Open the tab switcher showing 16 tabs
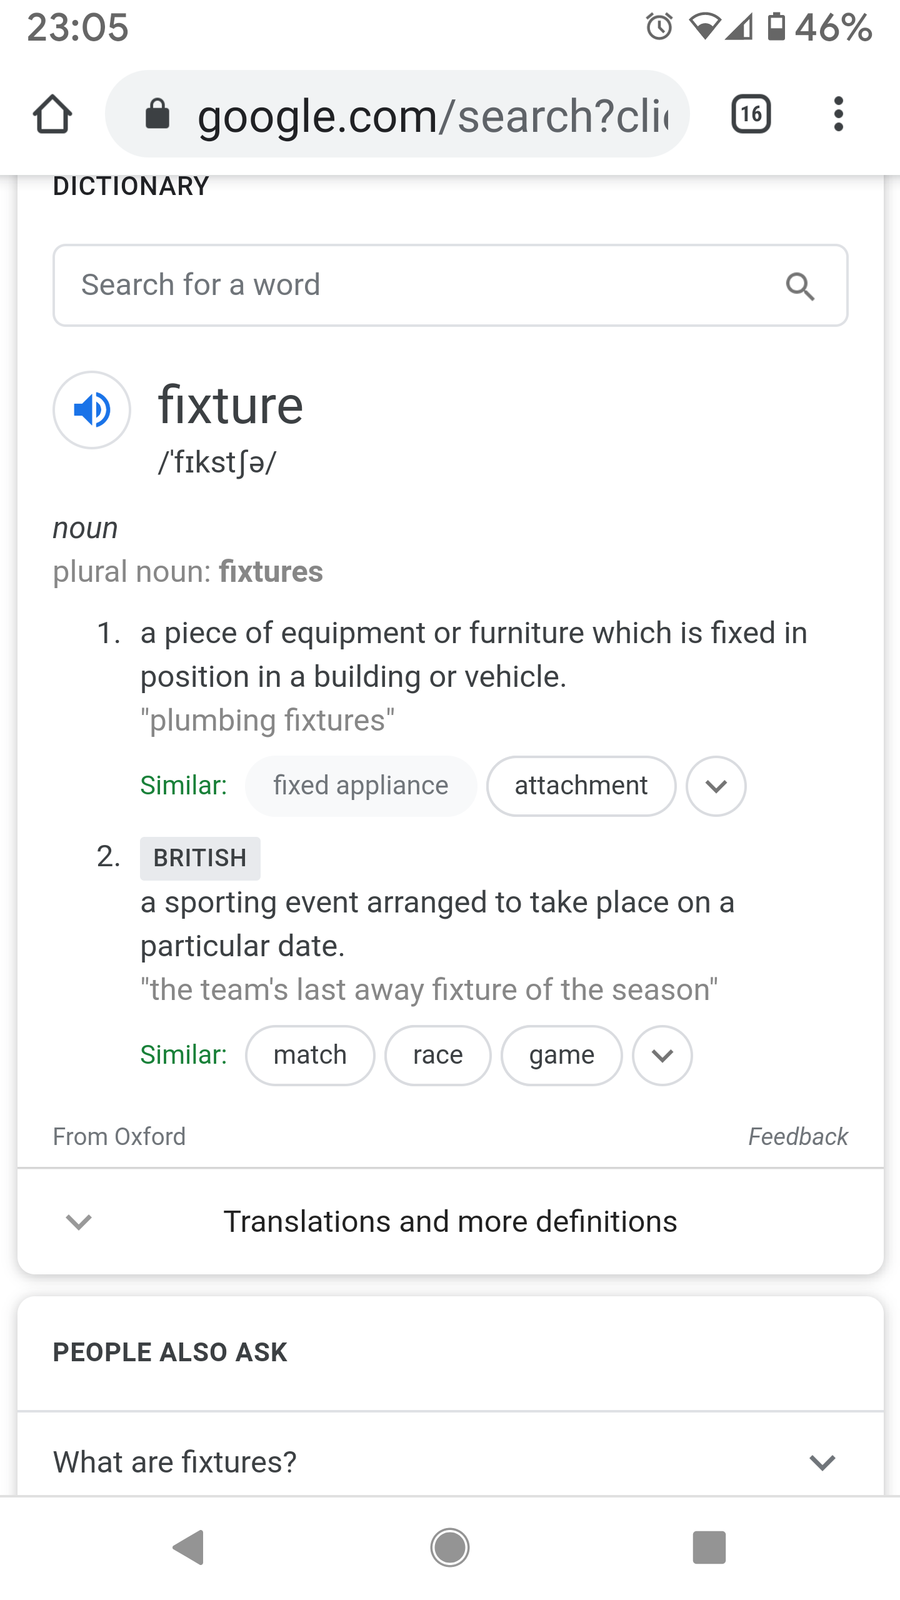Viewport: 900px width, 1600px height. (x=751, y=114)
